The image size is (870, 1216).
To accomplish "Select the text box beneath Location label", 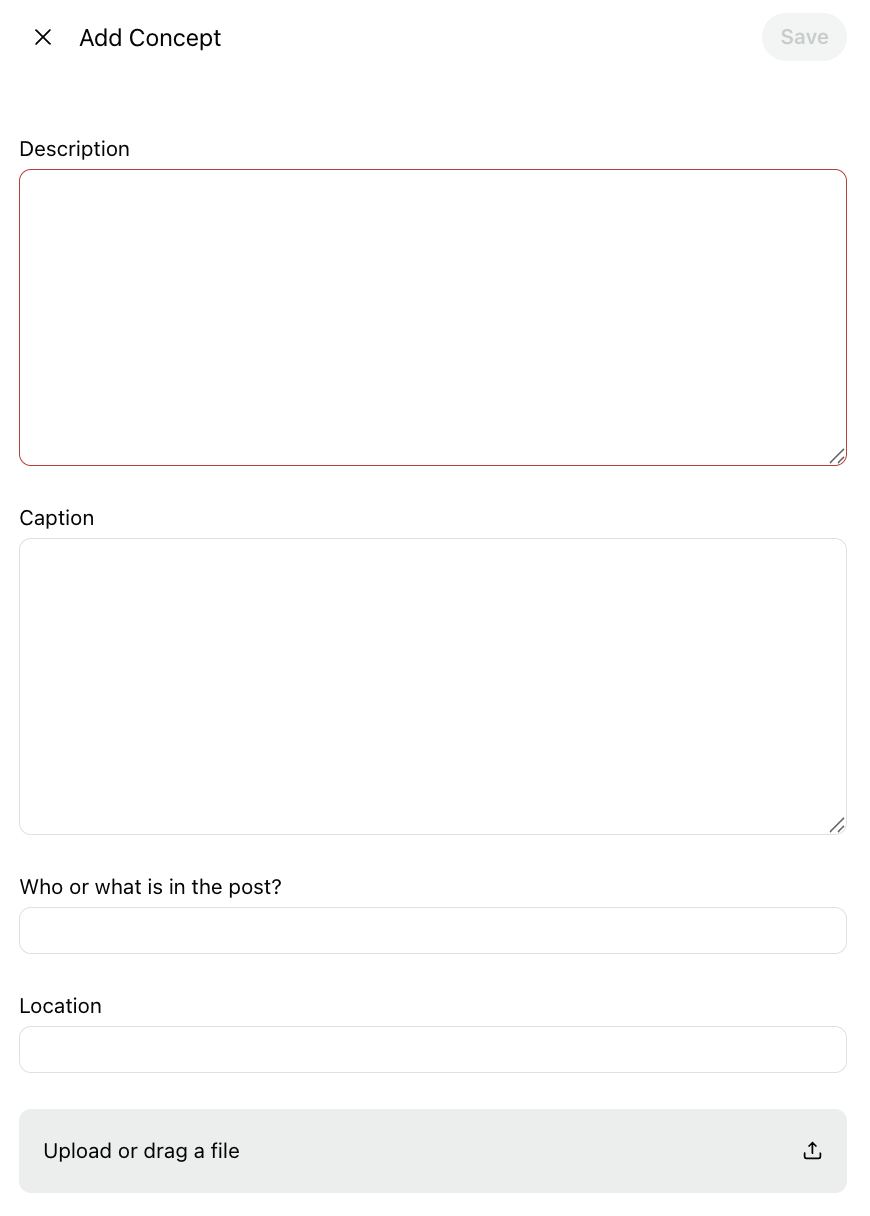I will click(433, 1049).
